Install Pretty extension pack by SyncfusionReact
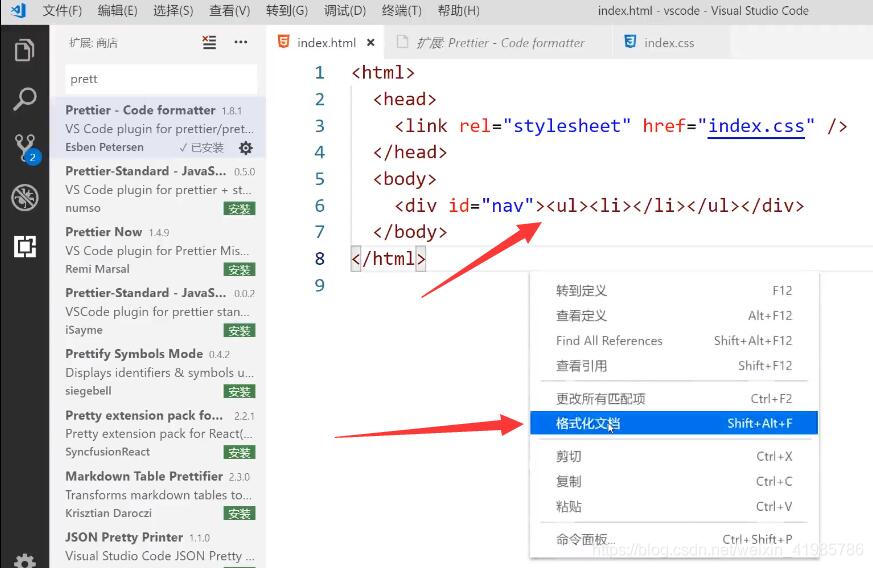873x568 pixels. (x=239, y=452)
